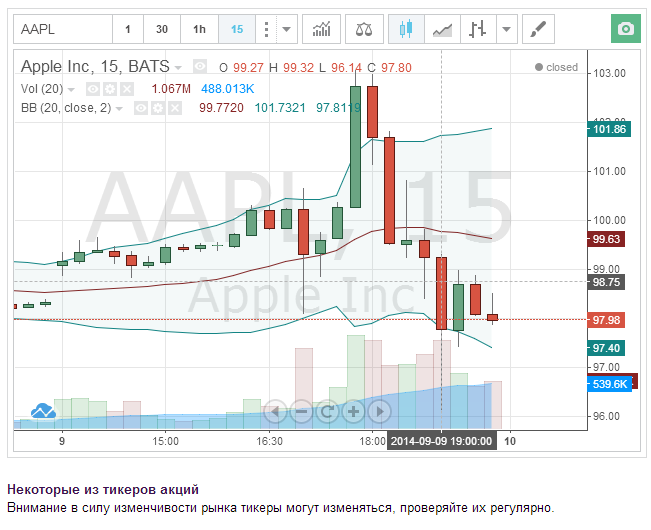Select the bar chart style

(478, 29)
